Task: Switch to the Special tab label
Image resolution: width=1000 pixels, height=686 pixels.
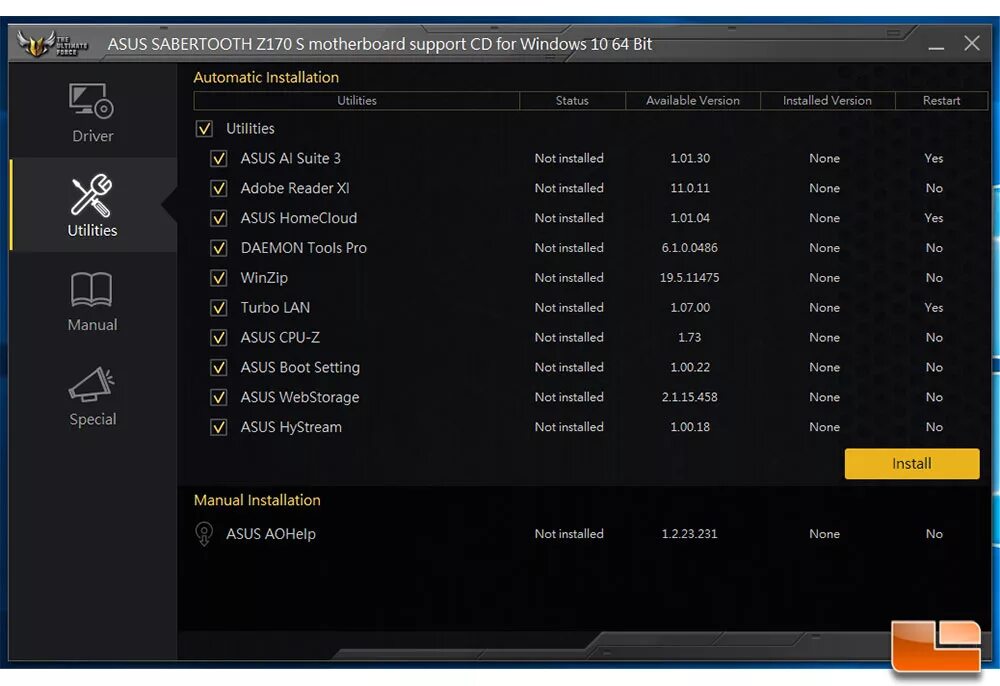Action: [92, 419]
